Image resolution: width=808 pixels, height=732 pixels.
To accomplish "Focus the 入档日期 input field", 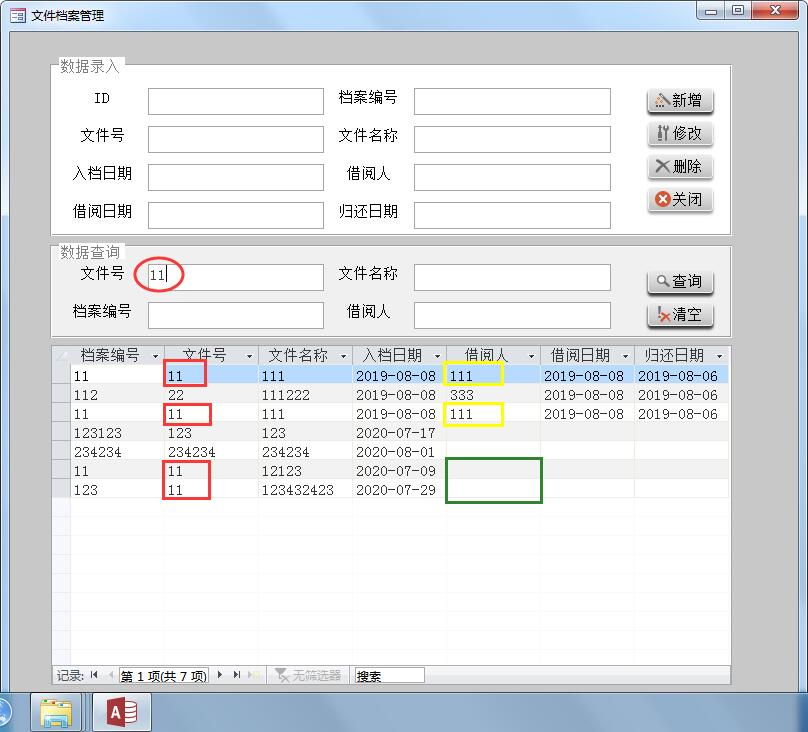I will point(235,177).
